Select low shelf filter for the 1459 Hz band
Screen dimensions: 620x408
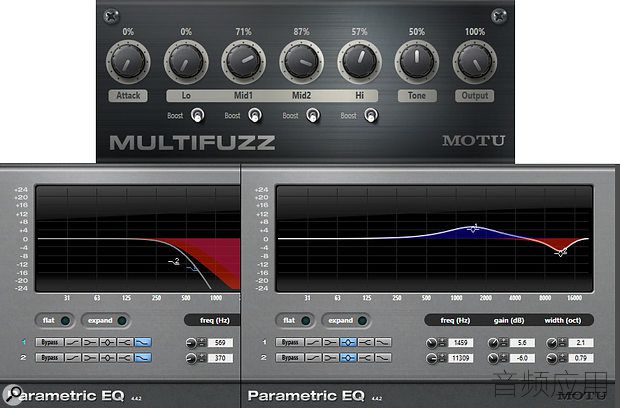[331, 342]
